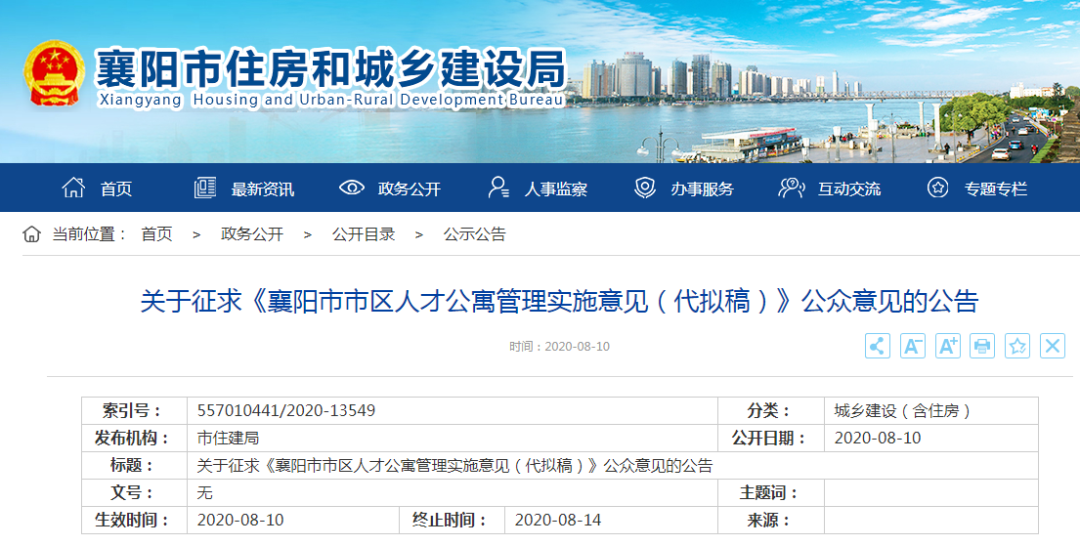
Task: Open the 办事服务 navigation menu item
Action: 702,189
